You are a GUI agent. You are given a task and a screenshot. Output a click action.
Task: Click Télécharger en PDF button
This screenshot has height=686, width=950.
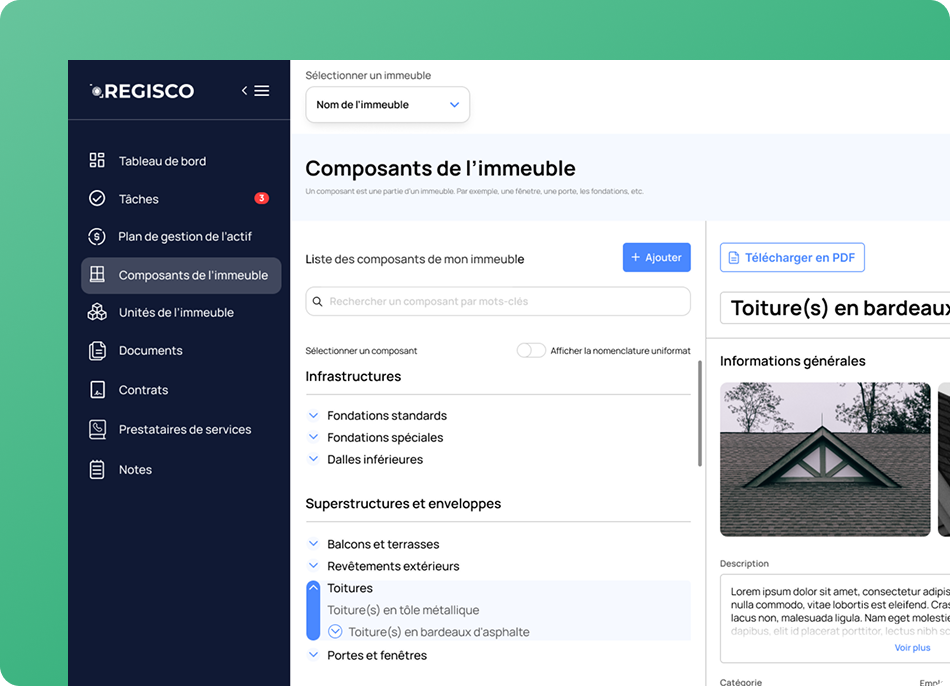coord(792,258)
